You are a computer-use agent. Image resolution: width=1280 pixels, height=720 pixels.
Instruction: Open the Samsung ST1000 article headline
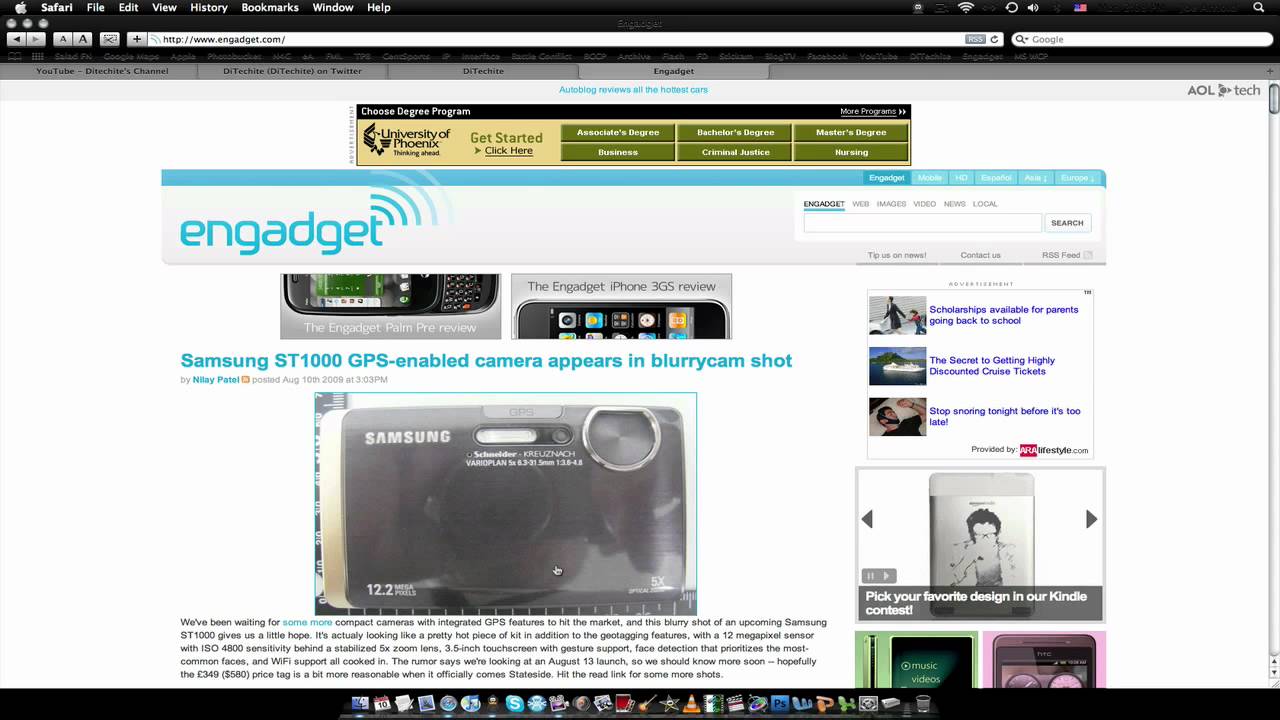(486, 361)
